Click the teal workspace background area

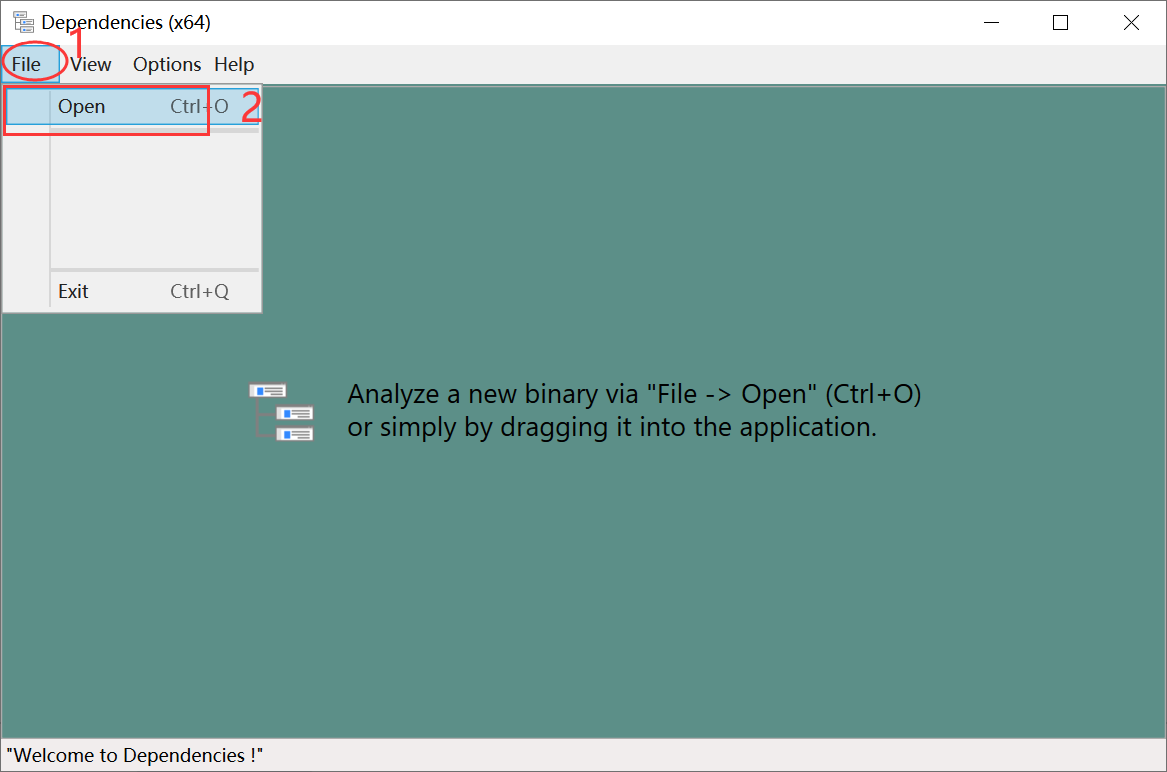(650, 600)
